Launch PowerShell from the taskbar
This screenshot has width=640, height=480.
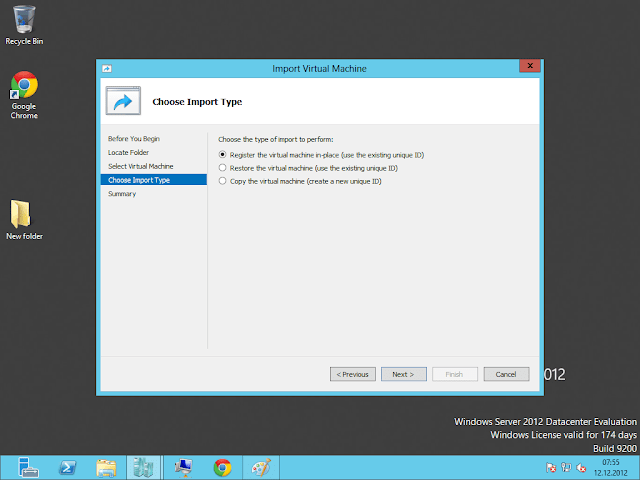click(68, 467)
